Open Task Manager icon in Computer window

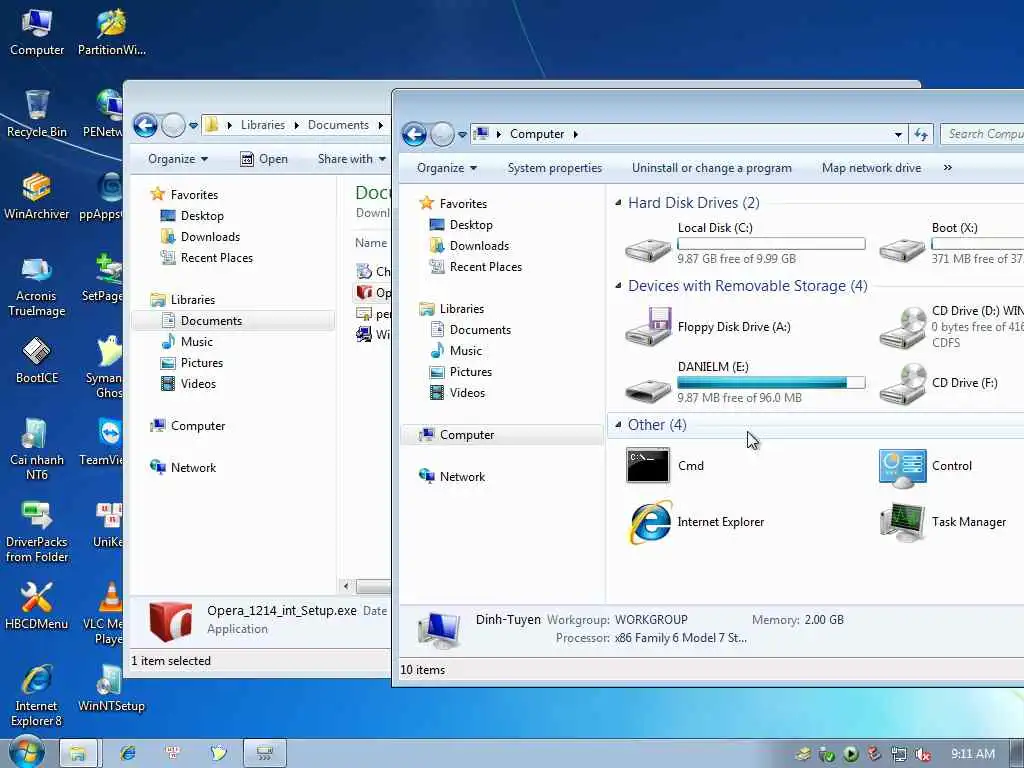coord(903,522)
